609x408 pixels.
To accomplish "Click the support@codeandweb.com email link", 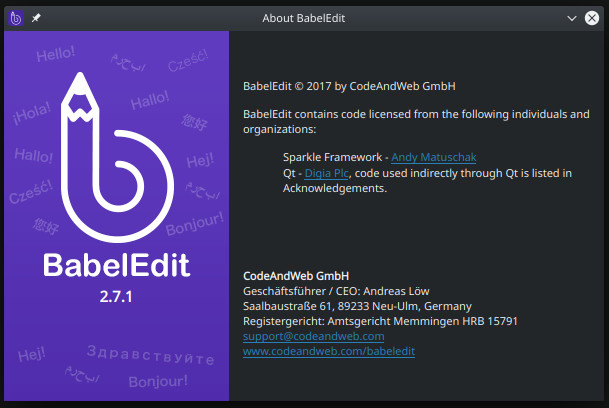I will tap(313, 336).
